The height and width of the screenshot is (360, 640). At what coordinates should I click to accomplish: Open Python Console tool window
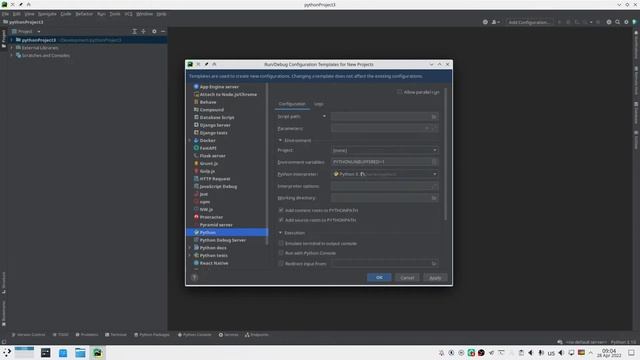(x=195, y=335)
